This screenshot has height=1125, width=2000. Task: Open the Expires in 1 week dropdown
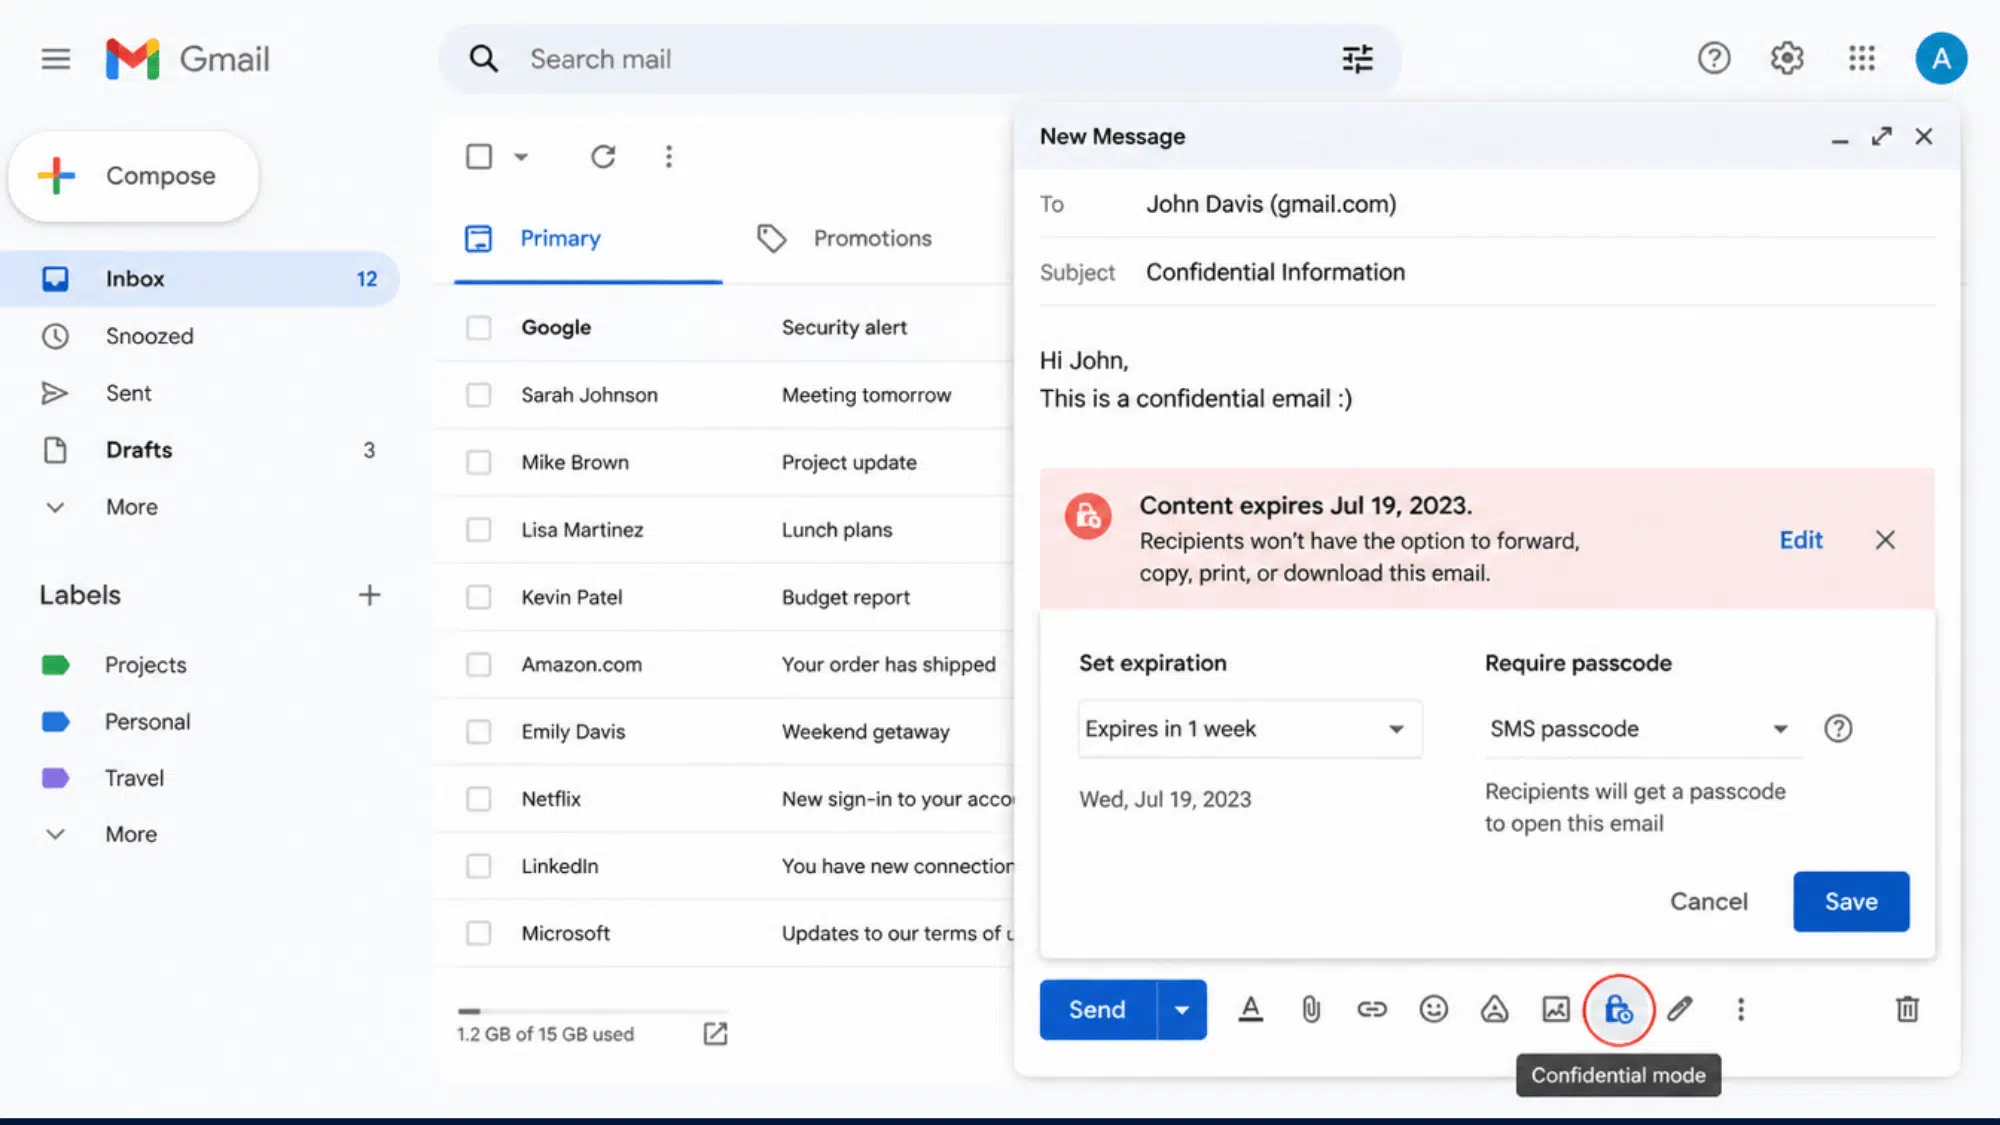coord(1250,729)
